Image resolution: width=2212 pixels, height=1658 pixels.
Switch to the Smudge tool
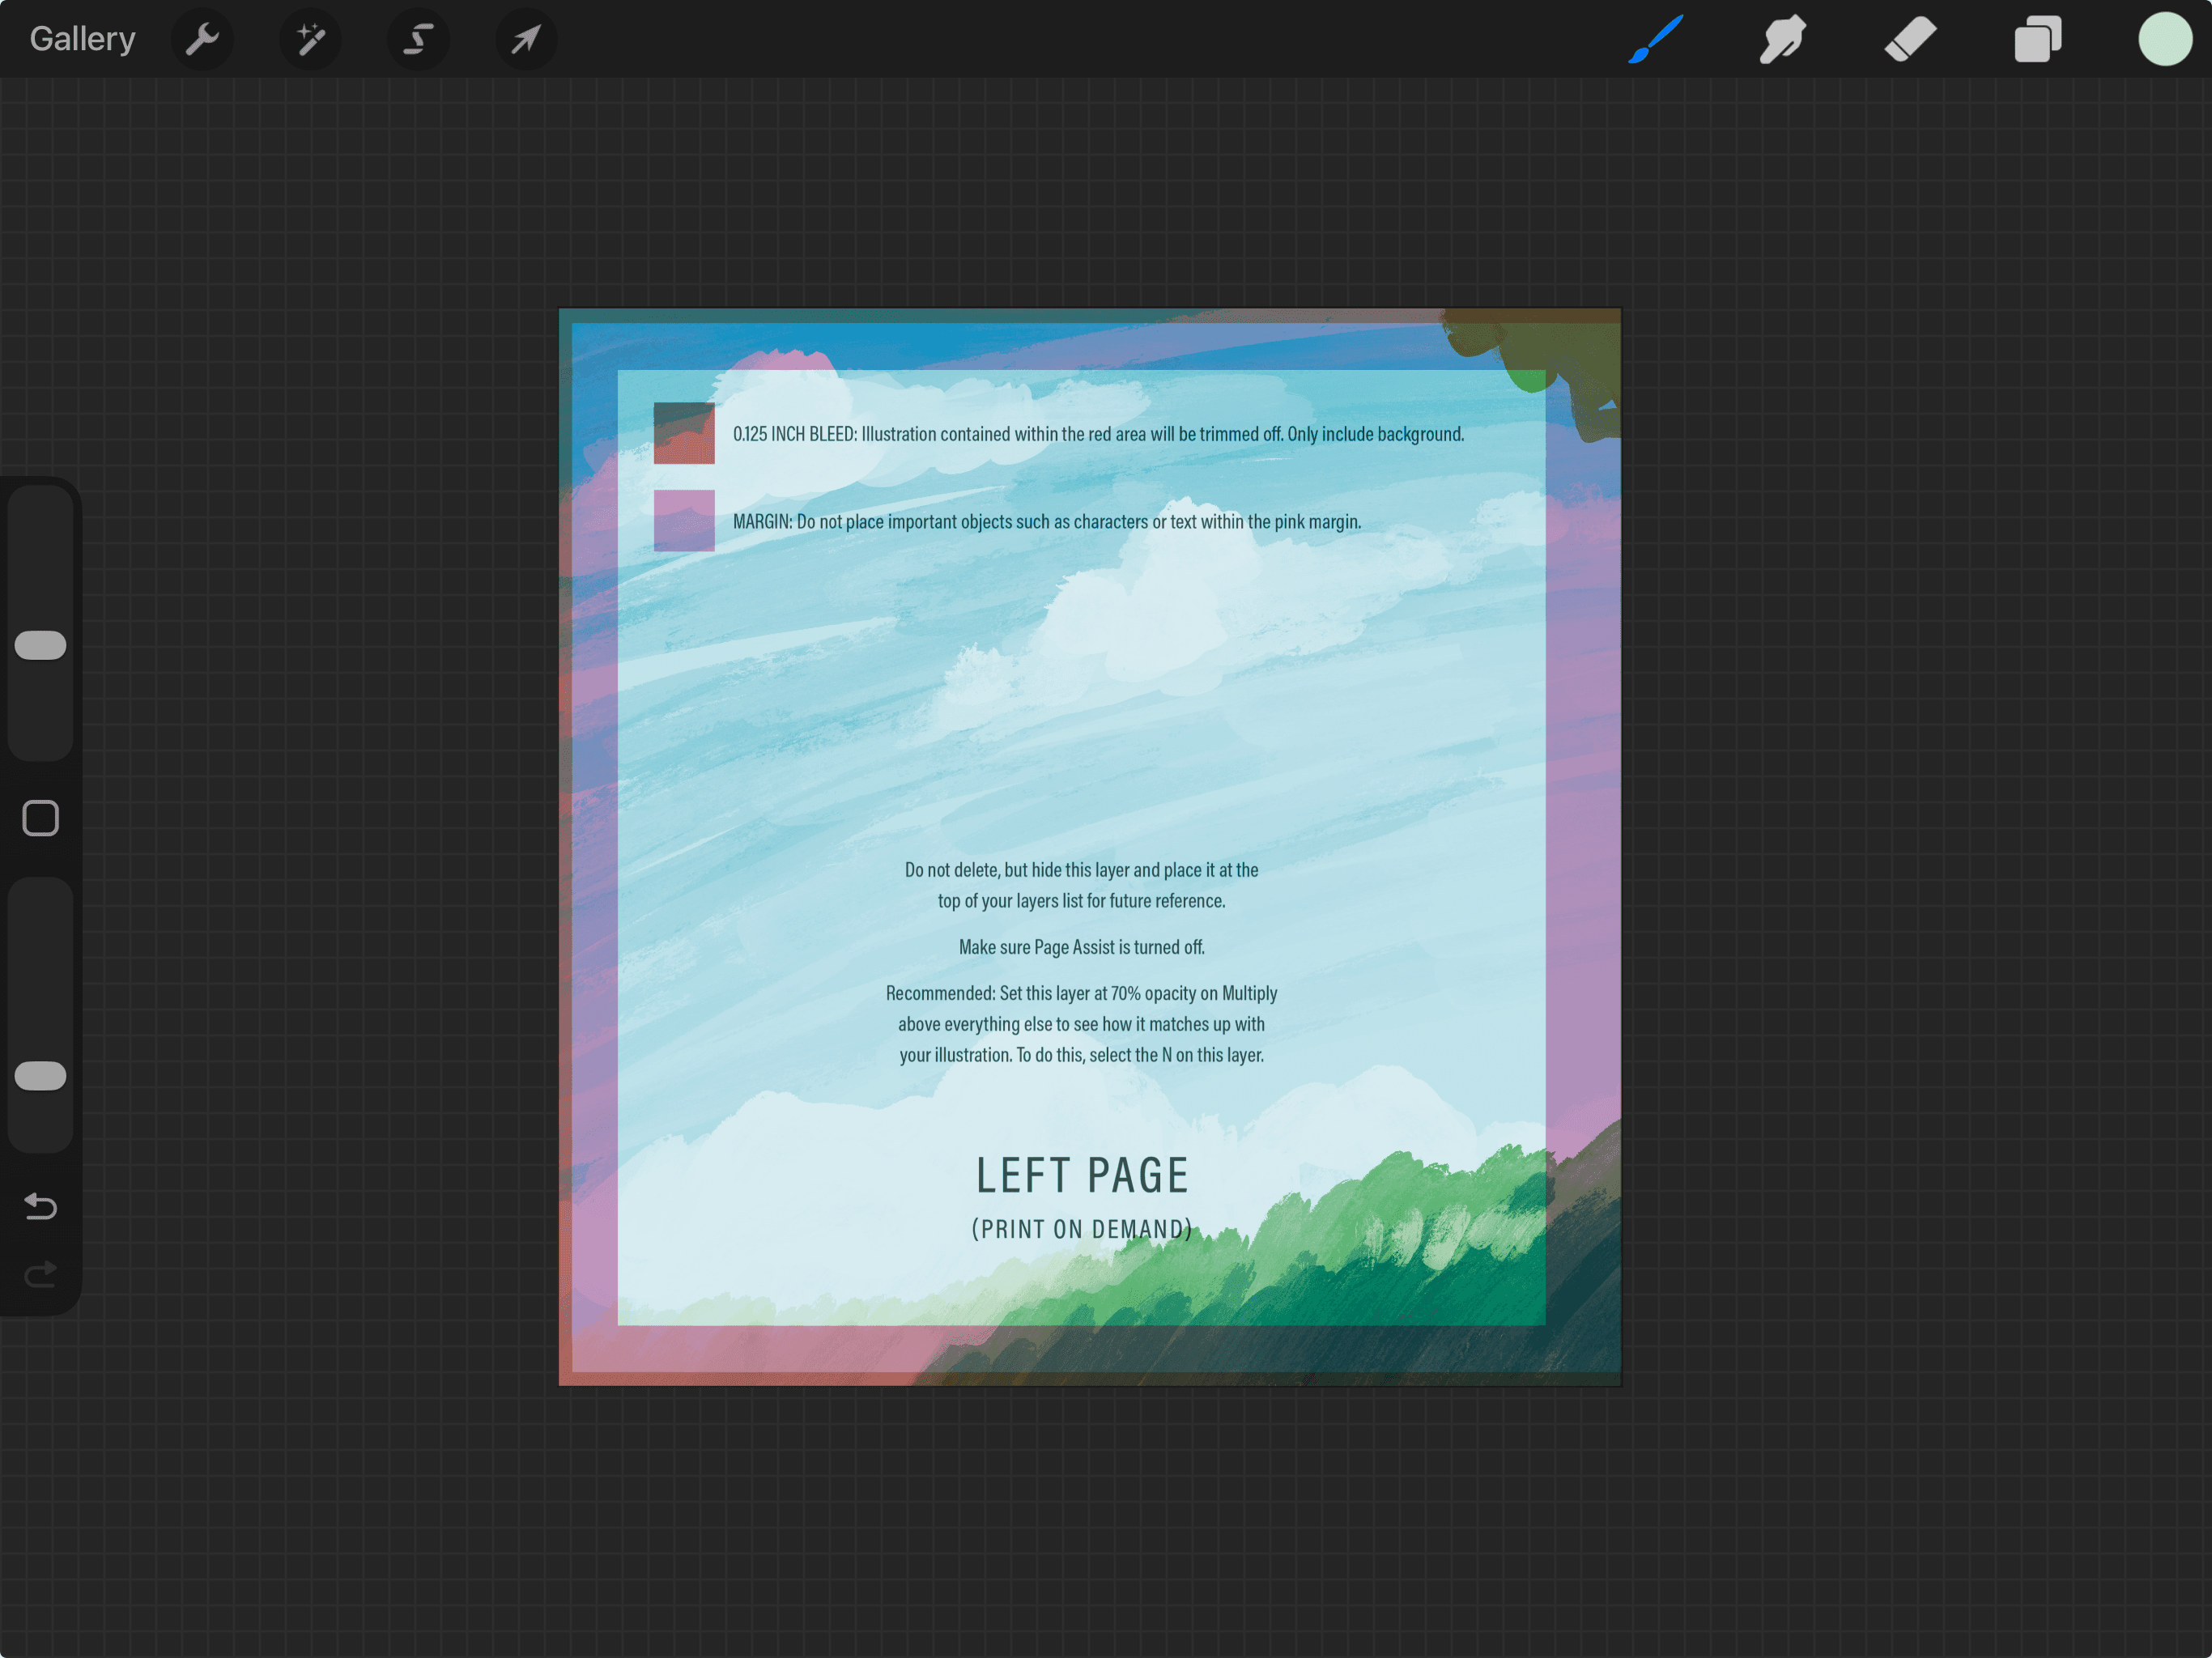[1783, 39]
